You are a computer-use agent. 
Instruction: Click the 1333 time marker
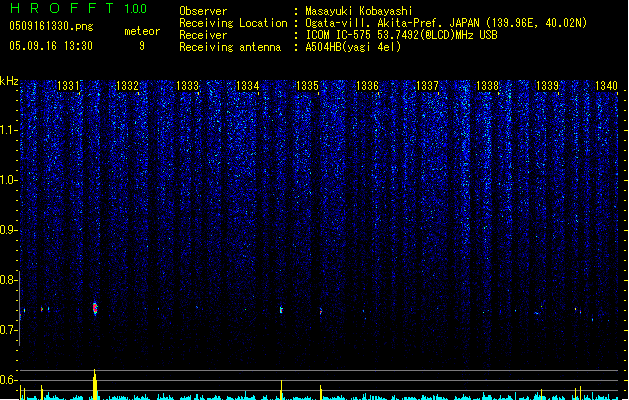(x=187, y=86)
